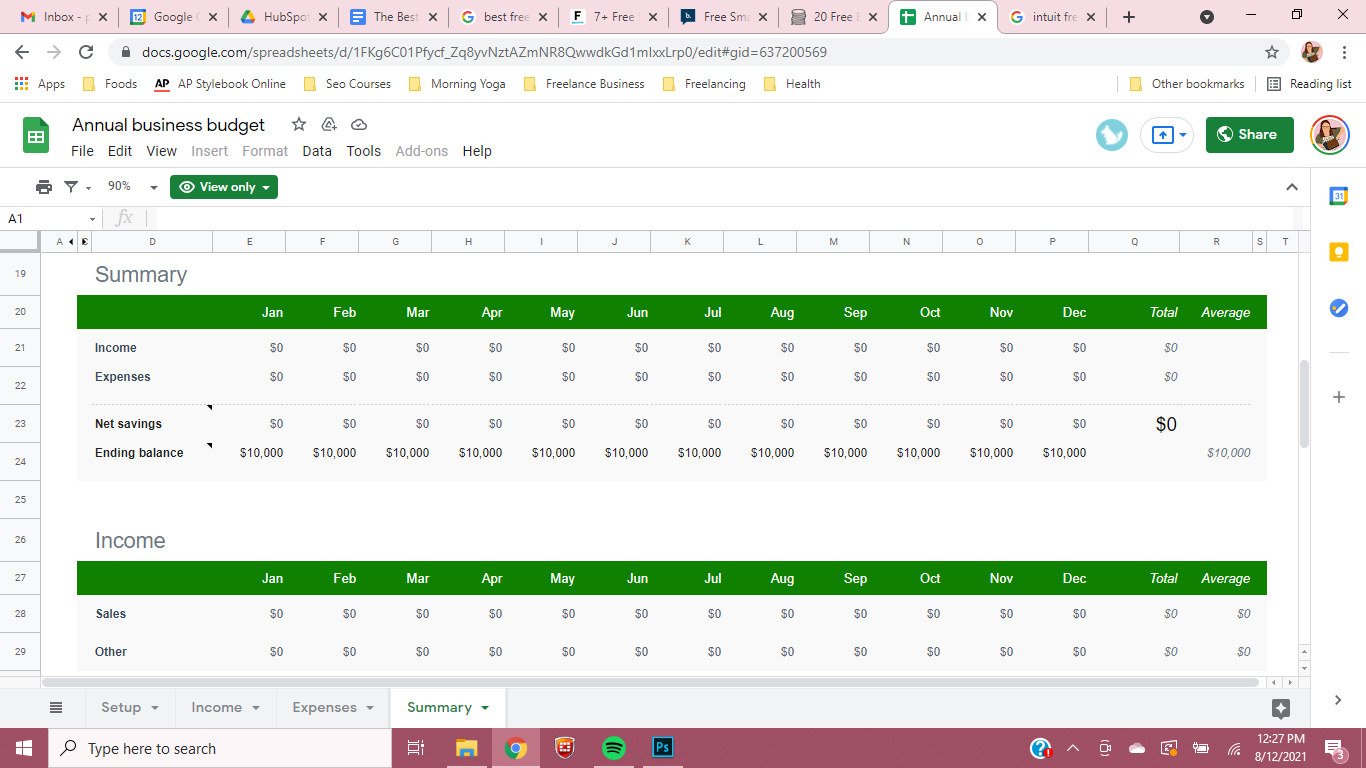
Task: Open Google Calendar side panel
Action: 1338,196
